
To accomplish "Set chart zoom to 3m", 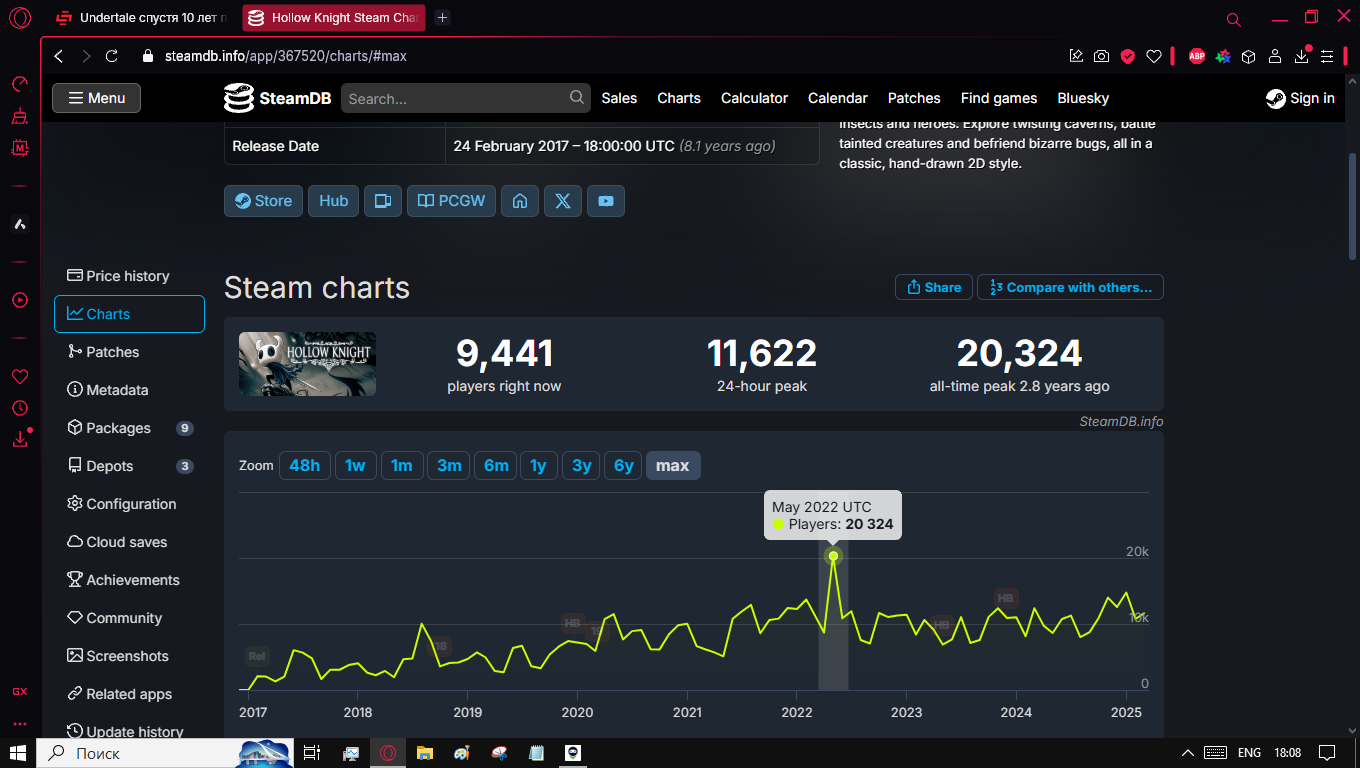I will click(449, 466).
